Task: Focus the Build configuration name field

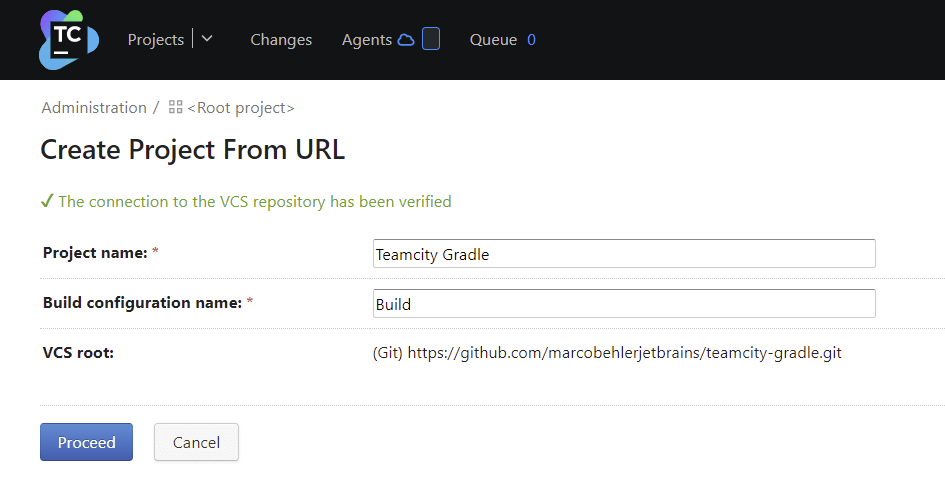Action: (623, 304)
